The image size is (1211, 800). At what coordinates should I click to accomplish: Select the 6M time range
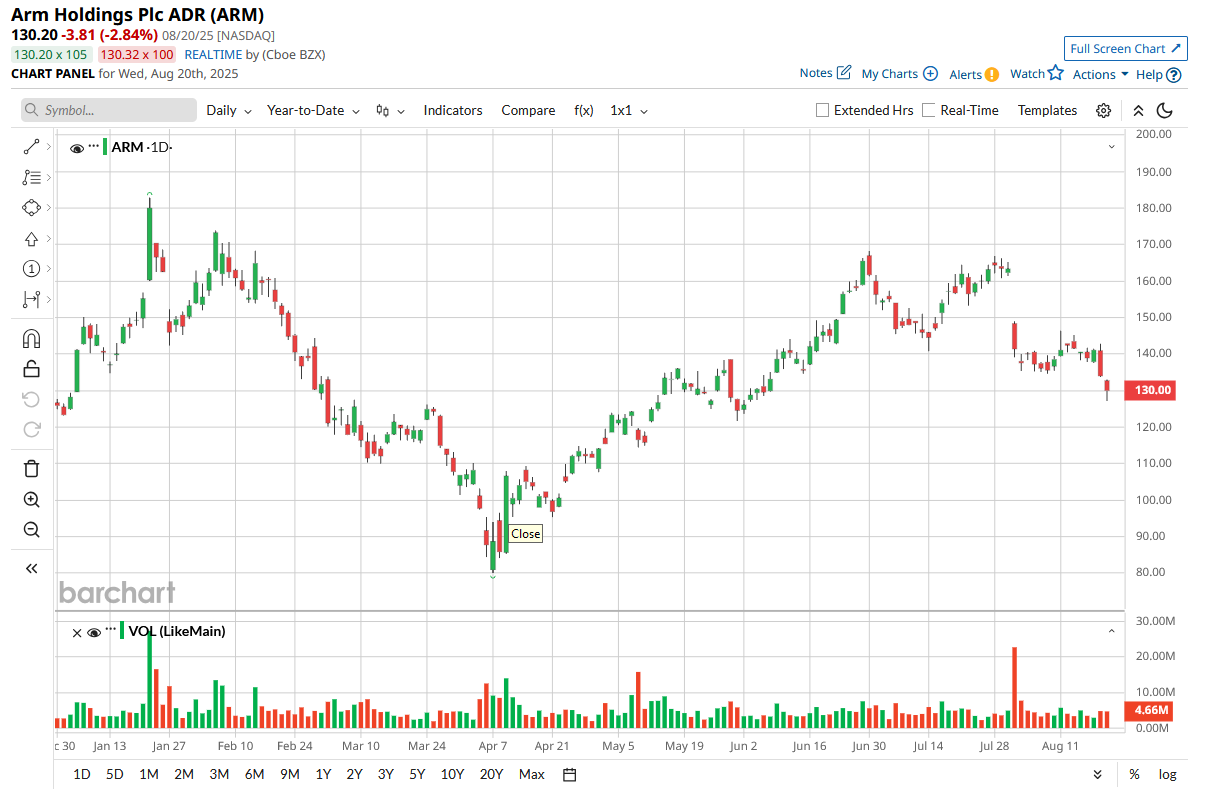254,775
